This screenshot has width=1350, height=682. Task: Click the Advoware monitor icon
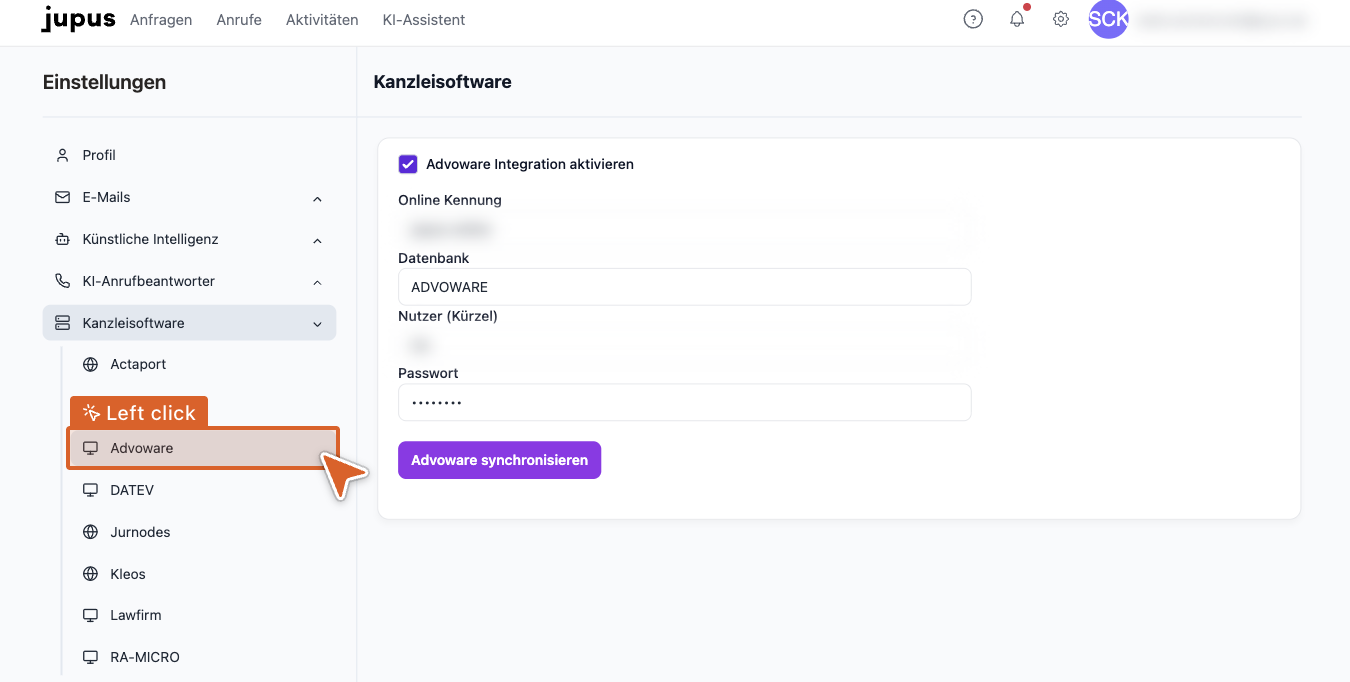click(91, 448)
